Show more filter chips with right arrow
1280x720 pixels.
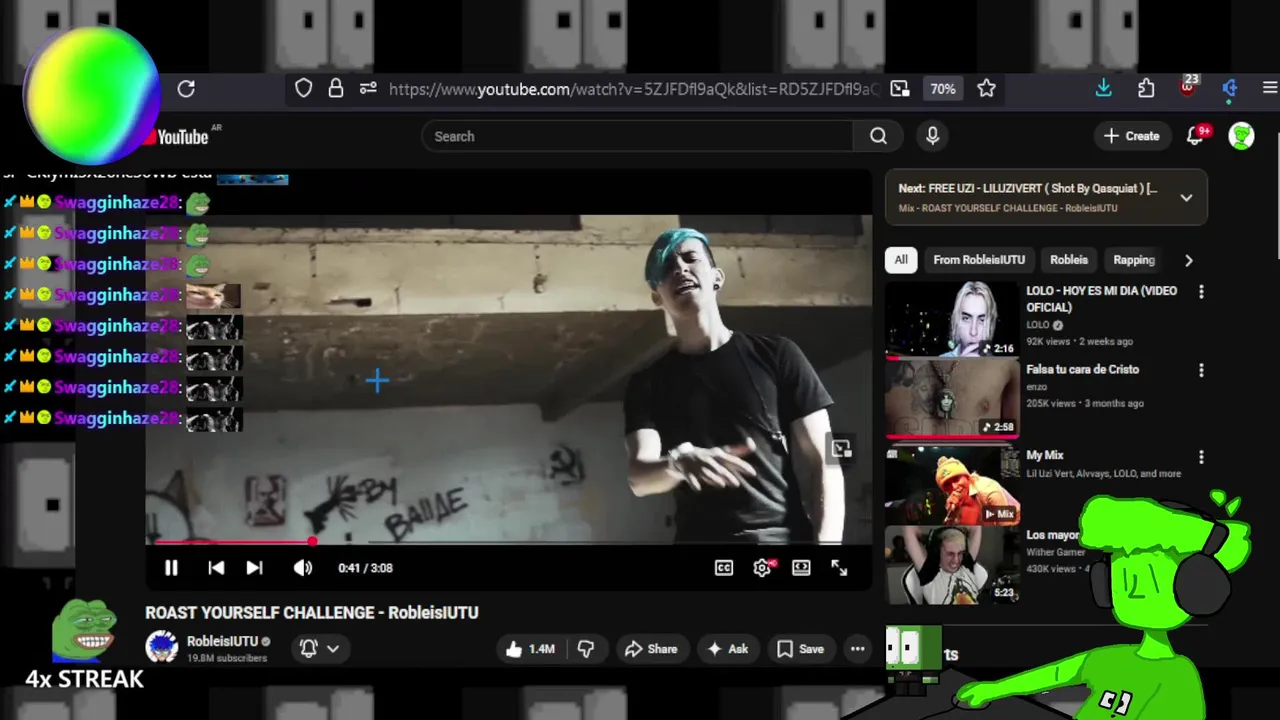(1188, 260)
